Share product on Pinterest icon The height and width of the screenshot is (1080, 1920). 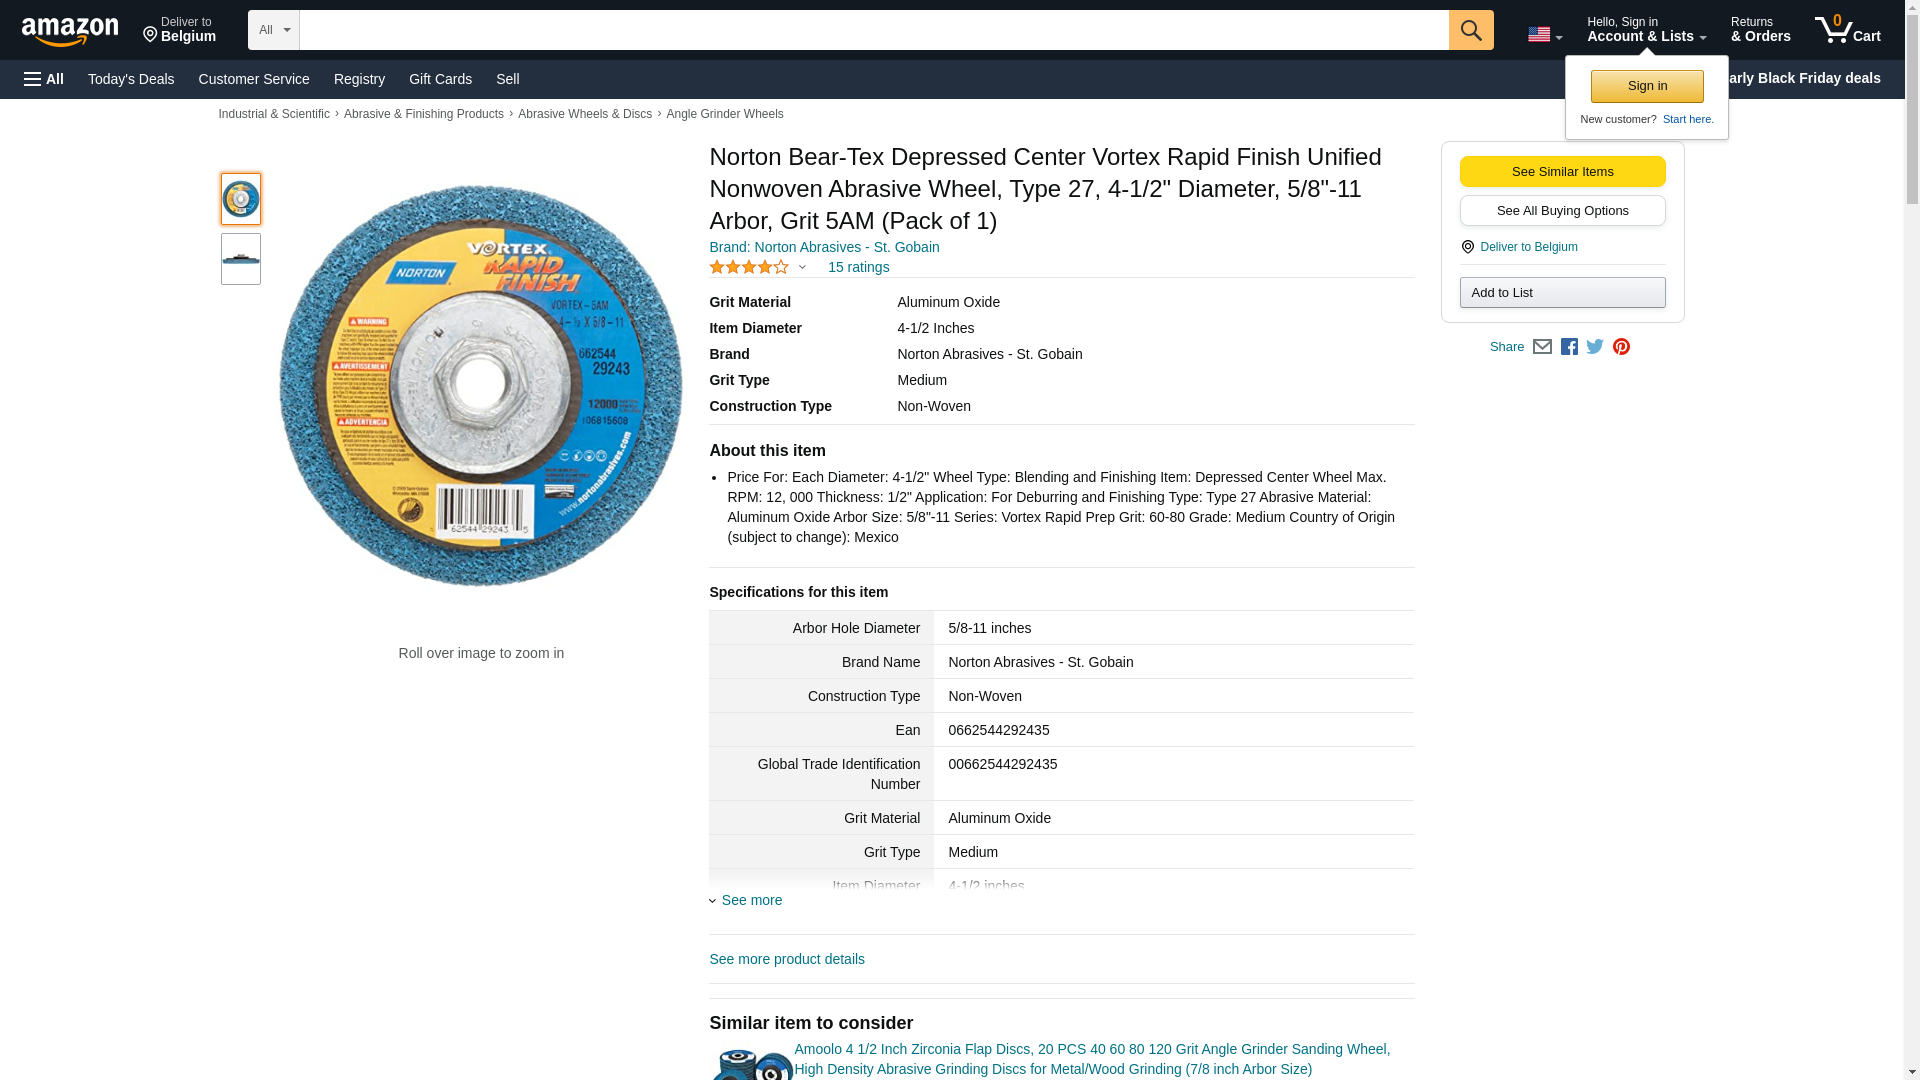pos(1621,347)
